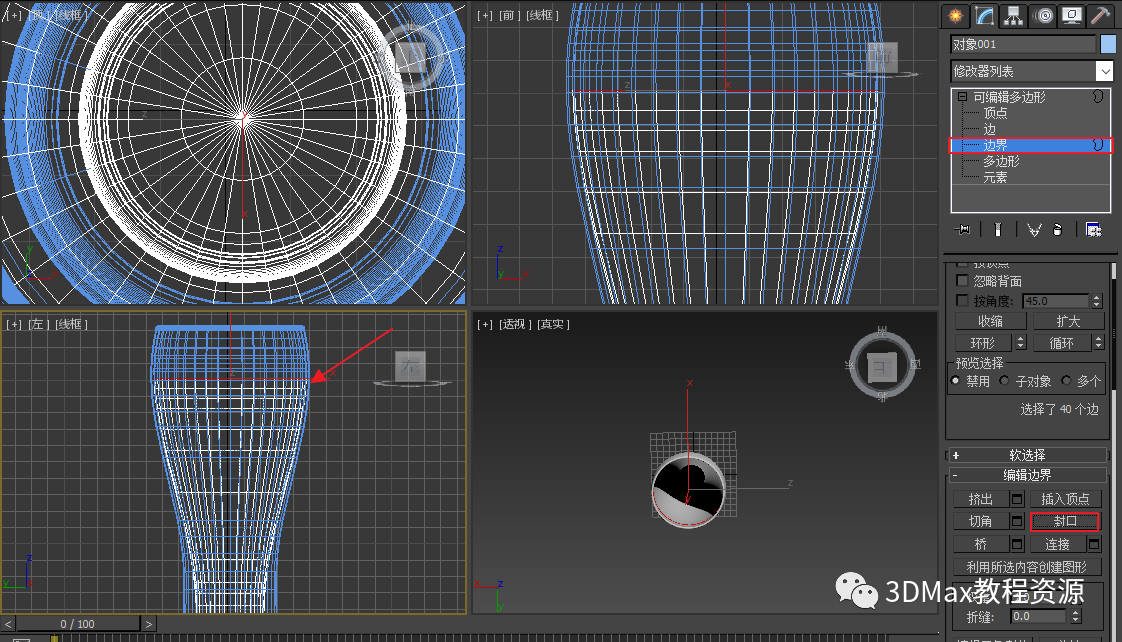This screenshot has width=1122, height=642.
Task: Click the 连接 button
Action: coord(1058,545)
